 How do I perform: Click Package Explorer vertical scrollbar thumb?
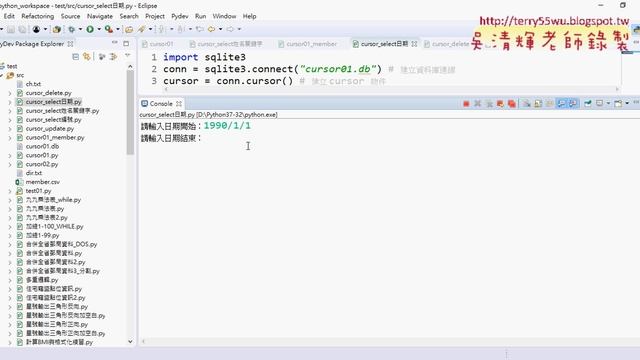[x=130, y=112]
